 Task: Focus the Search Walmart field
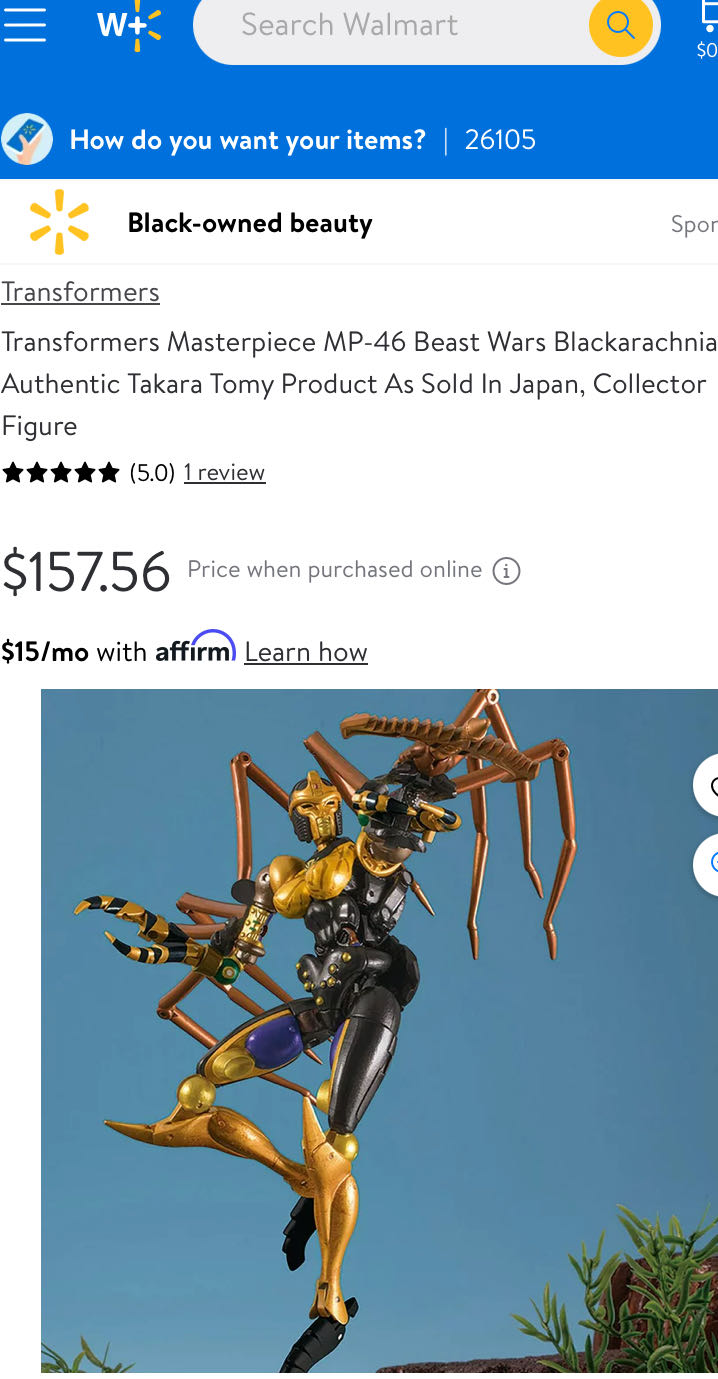(391, 25)
